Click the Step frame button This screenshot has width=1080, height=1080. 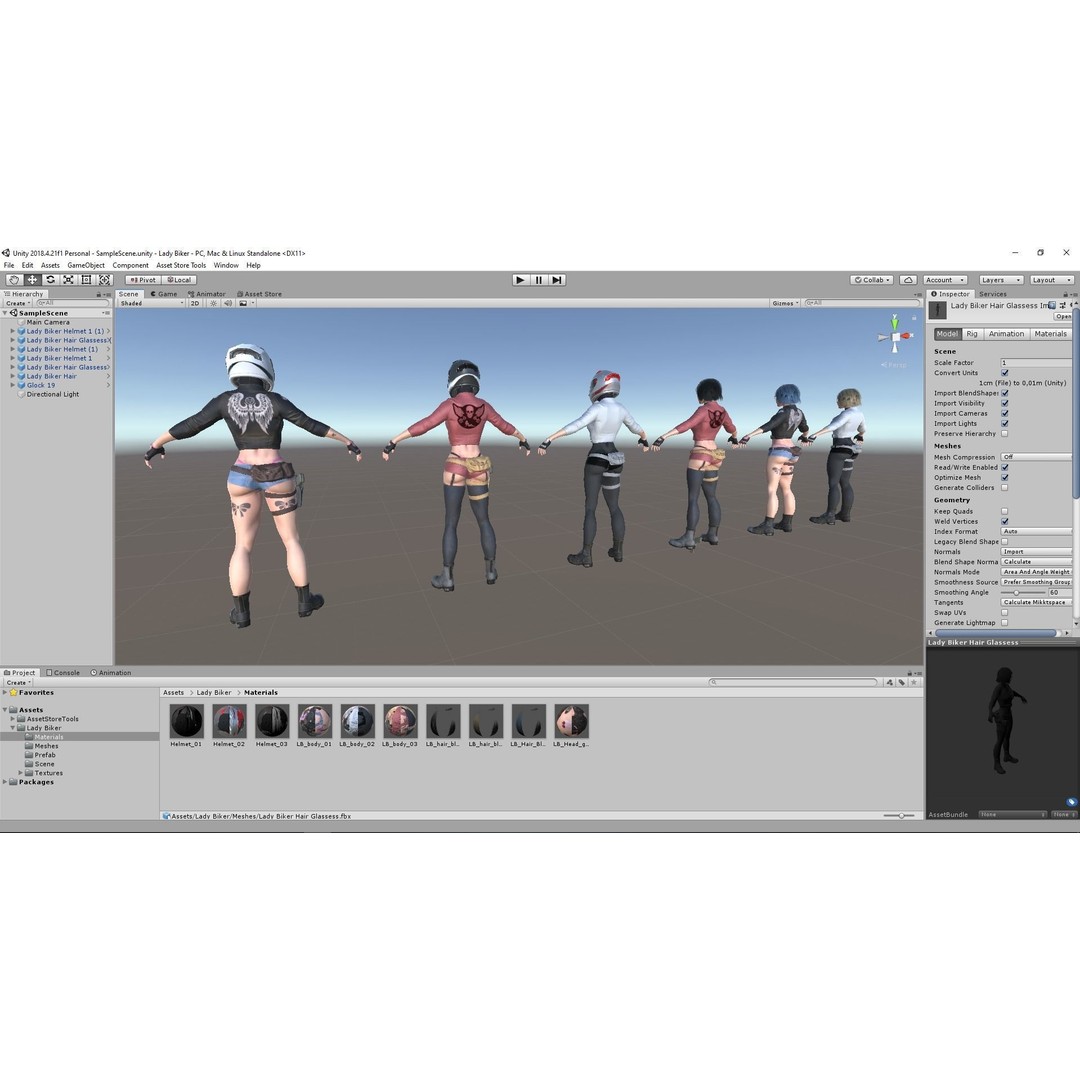(557, 280)
